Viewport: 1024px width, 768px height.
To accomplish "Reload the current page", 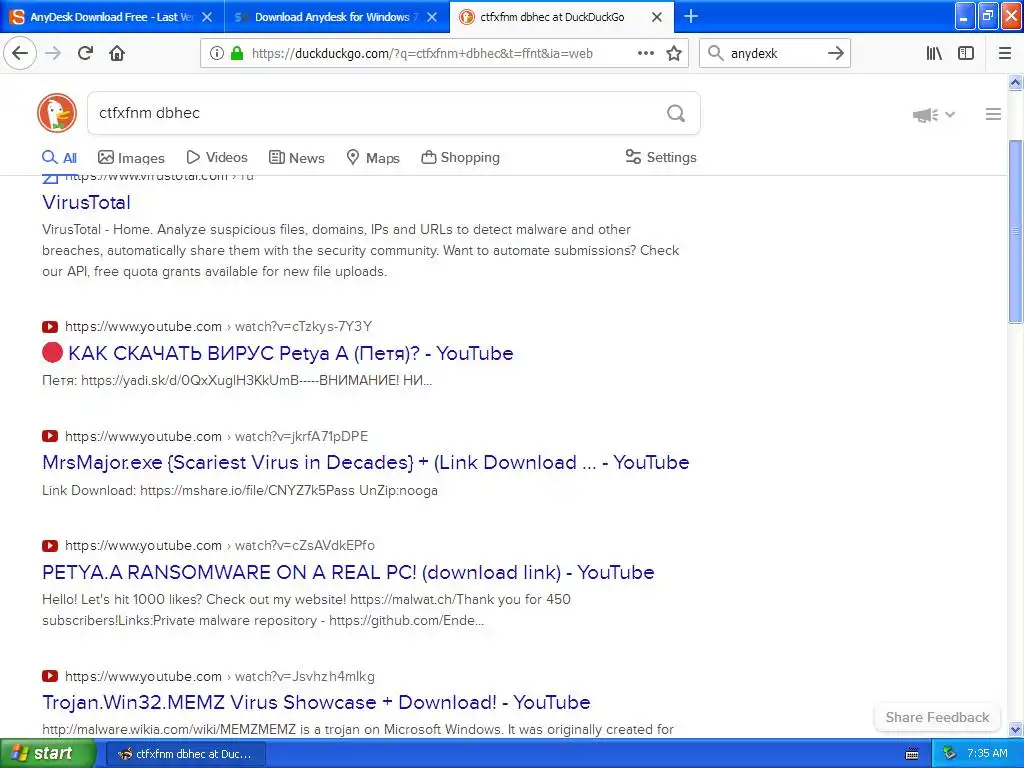I will (x=85, y=53).
